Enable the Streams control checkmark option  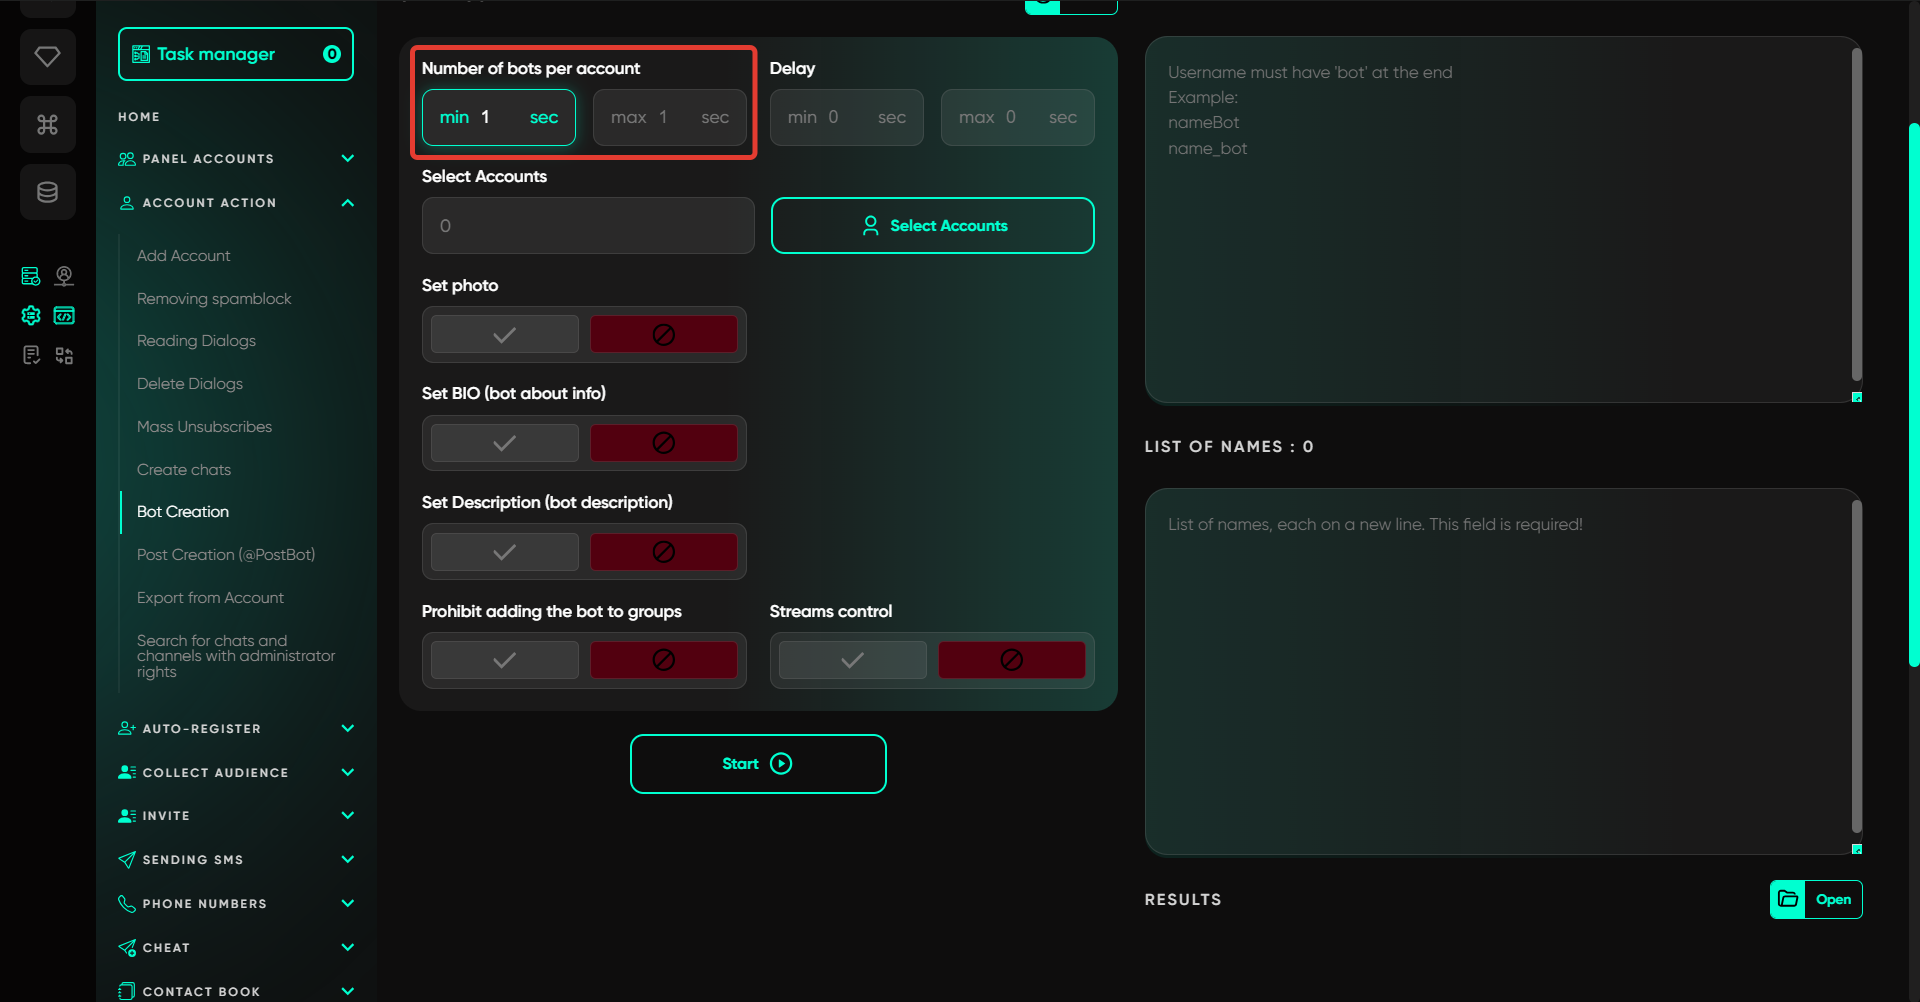(852, 660)
